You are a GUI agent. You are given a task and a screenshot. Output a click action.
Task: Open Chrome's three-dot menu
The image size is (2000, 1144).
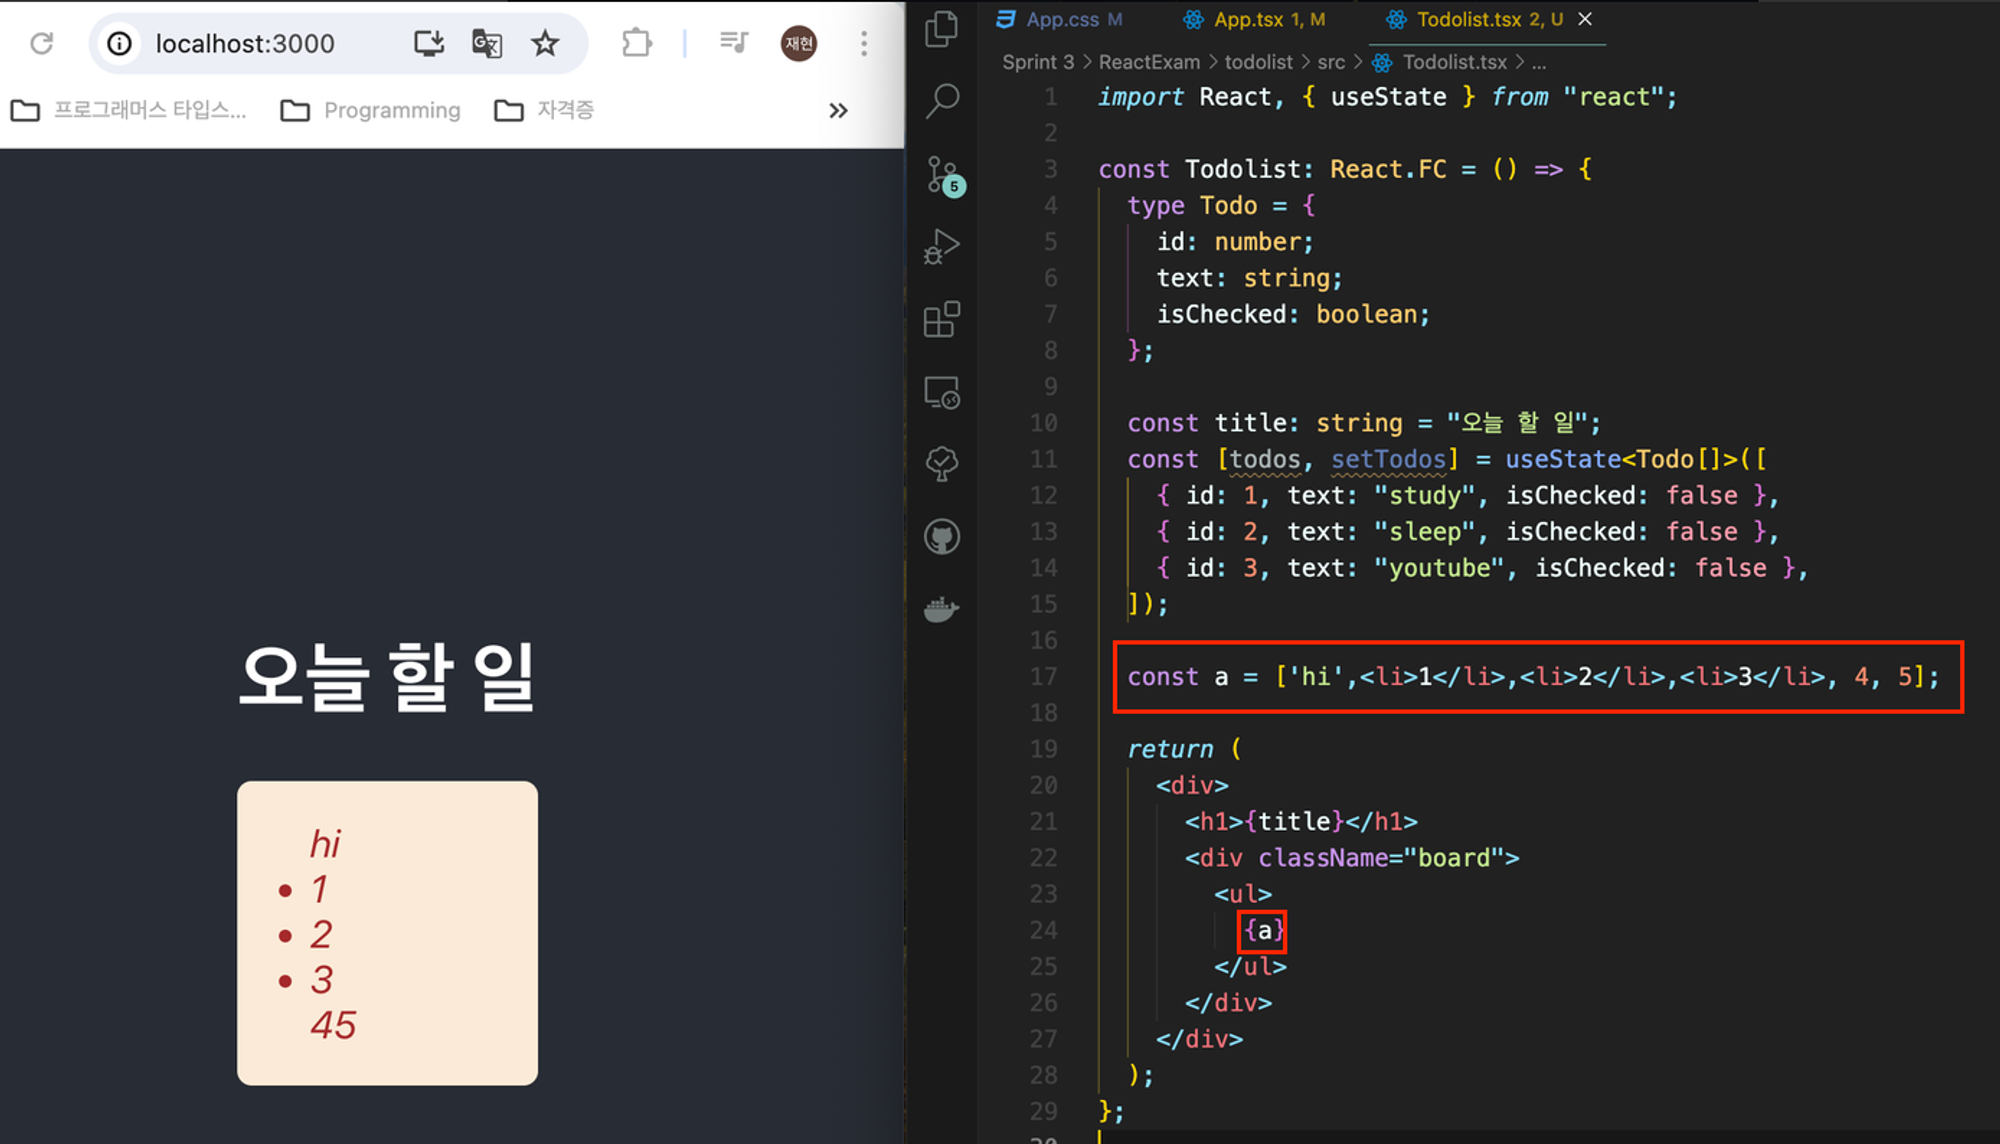863,43
